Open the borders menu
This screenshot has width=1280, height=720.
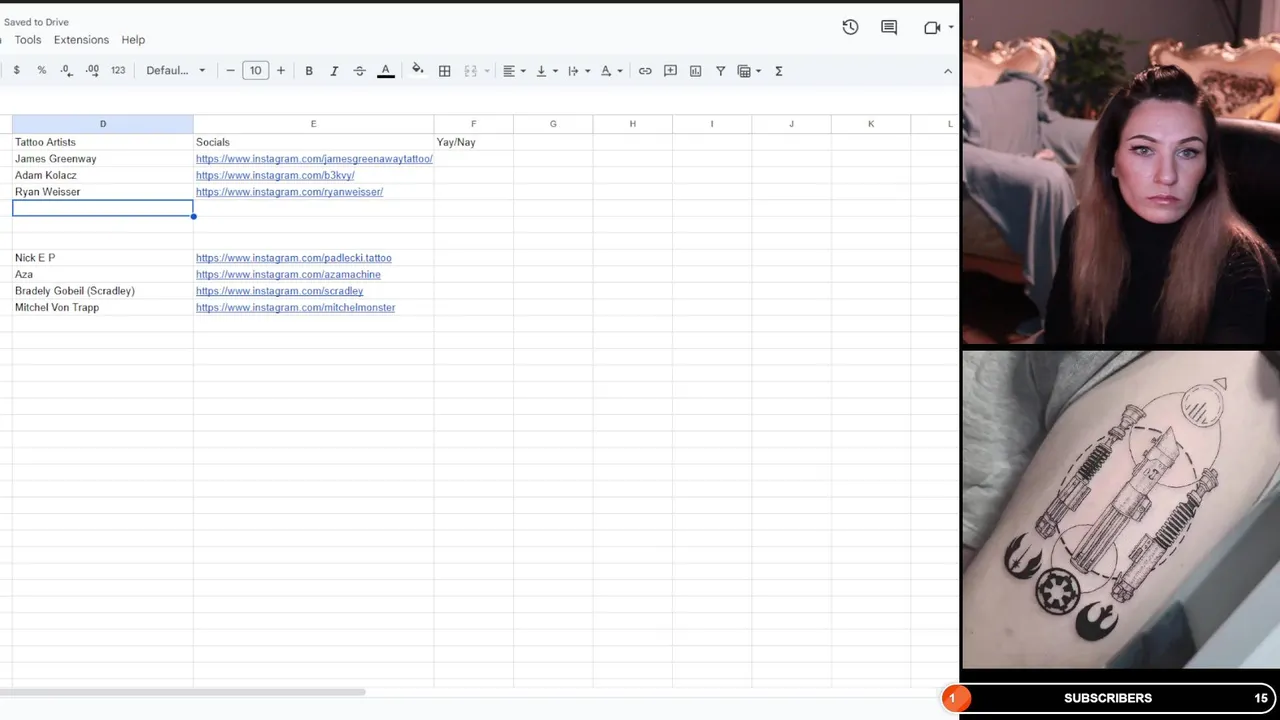tap(444, 71)
